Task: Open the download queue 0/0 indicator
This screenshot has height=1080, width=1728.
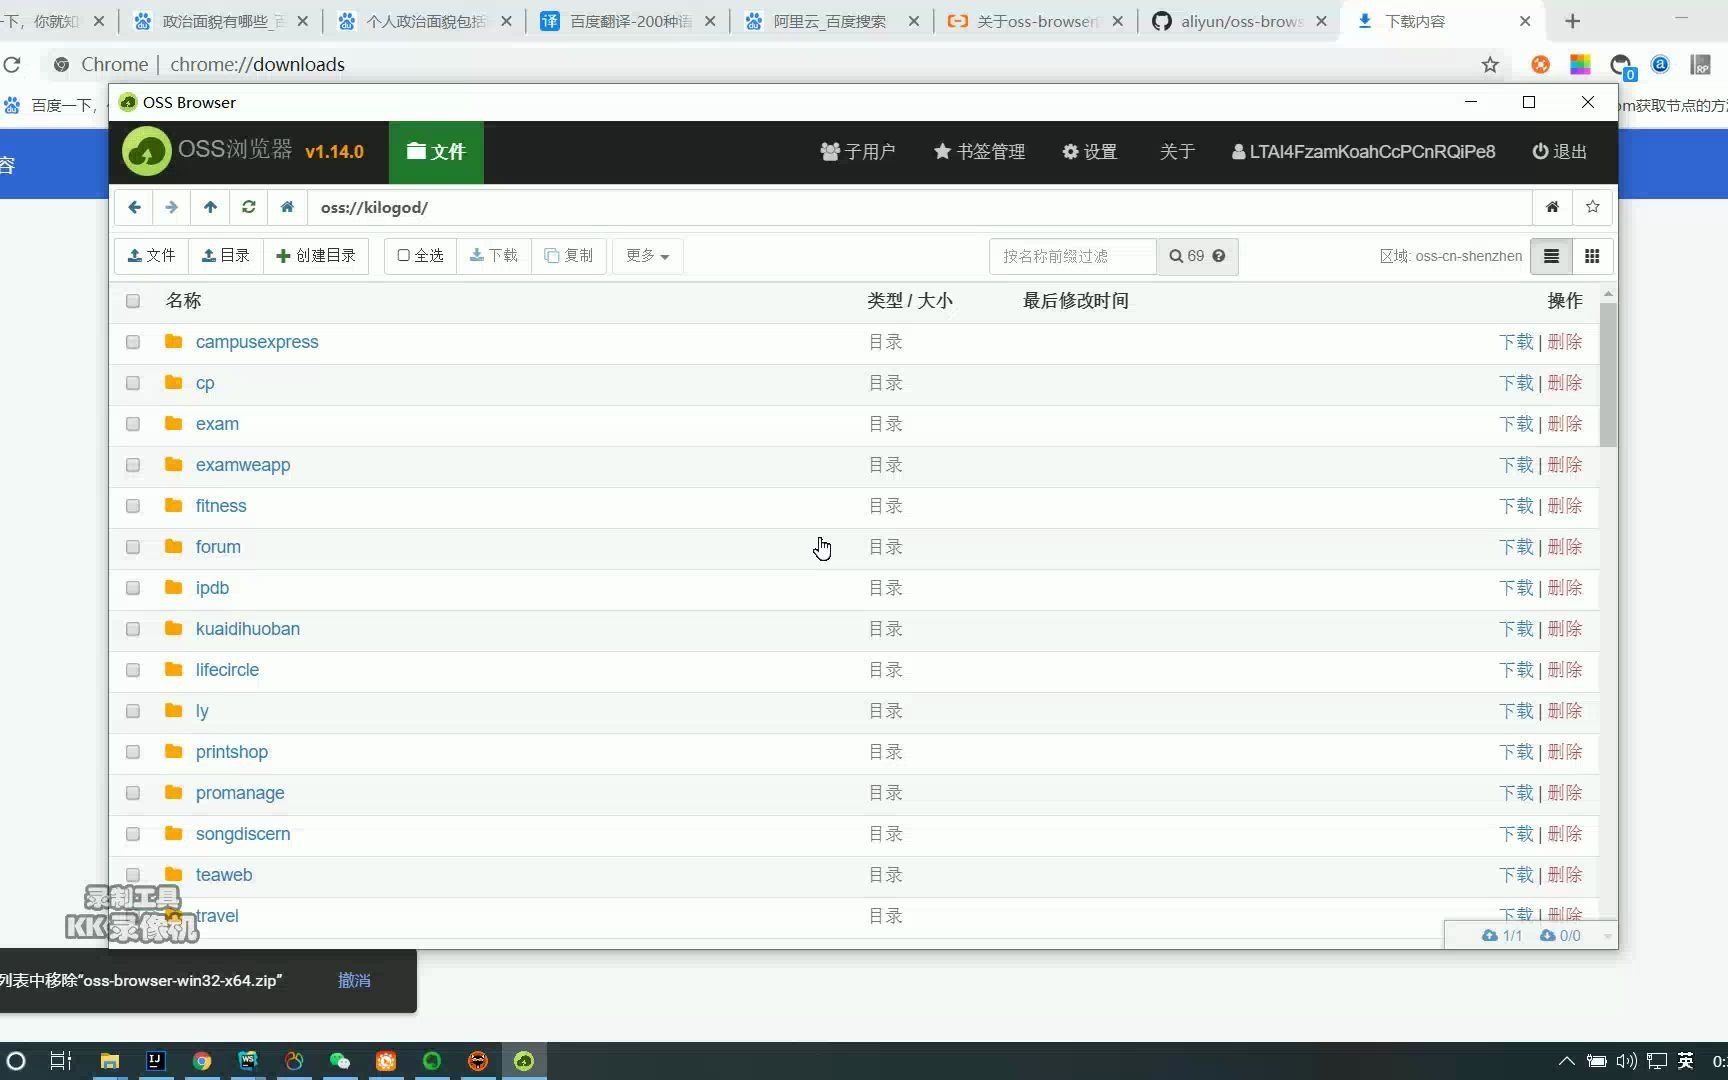Action: click(x=1560, y=935)
